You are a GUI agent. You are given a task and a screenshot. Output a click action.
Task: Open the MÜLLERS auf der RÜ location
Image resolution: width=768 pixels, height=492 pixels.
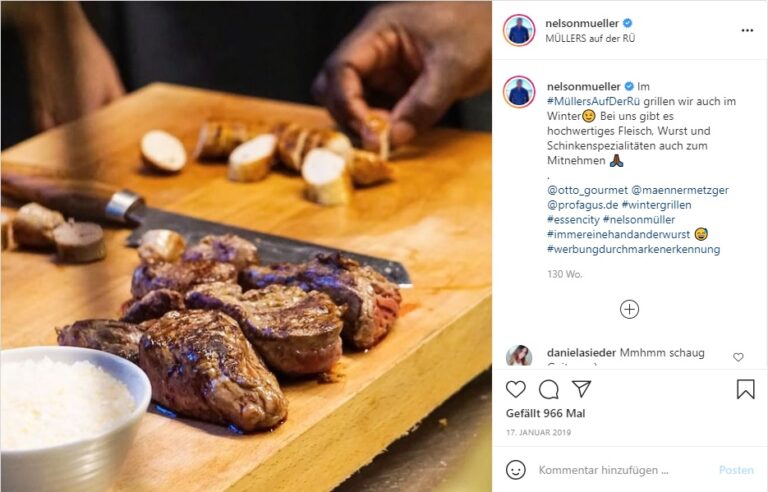tap(590, 38)
